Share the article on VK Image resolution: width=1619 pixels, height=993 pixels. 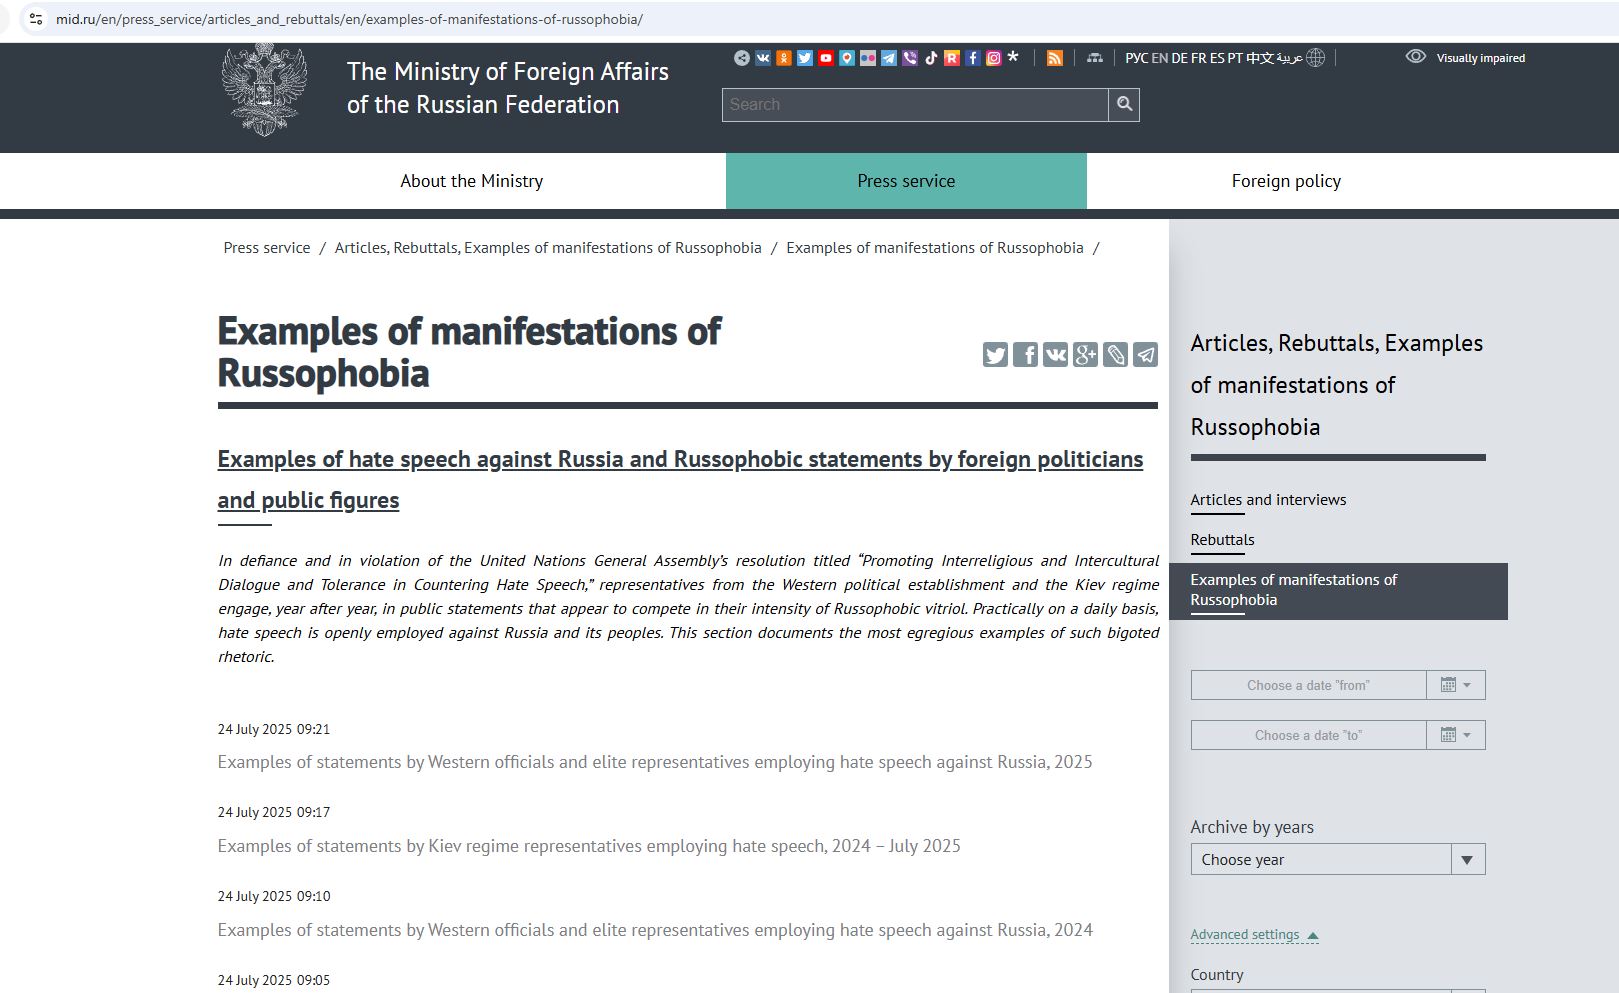pyautogui.click(x=1055, y=355)
